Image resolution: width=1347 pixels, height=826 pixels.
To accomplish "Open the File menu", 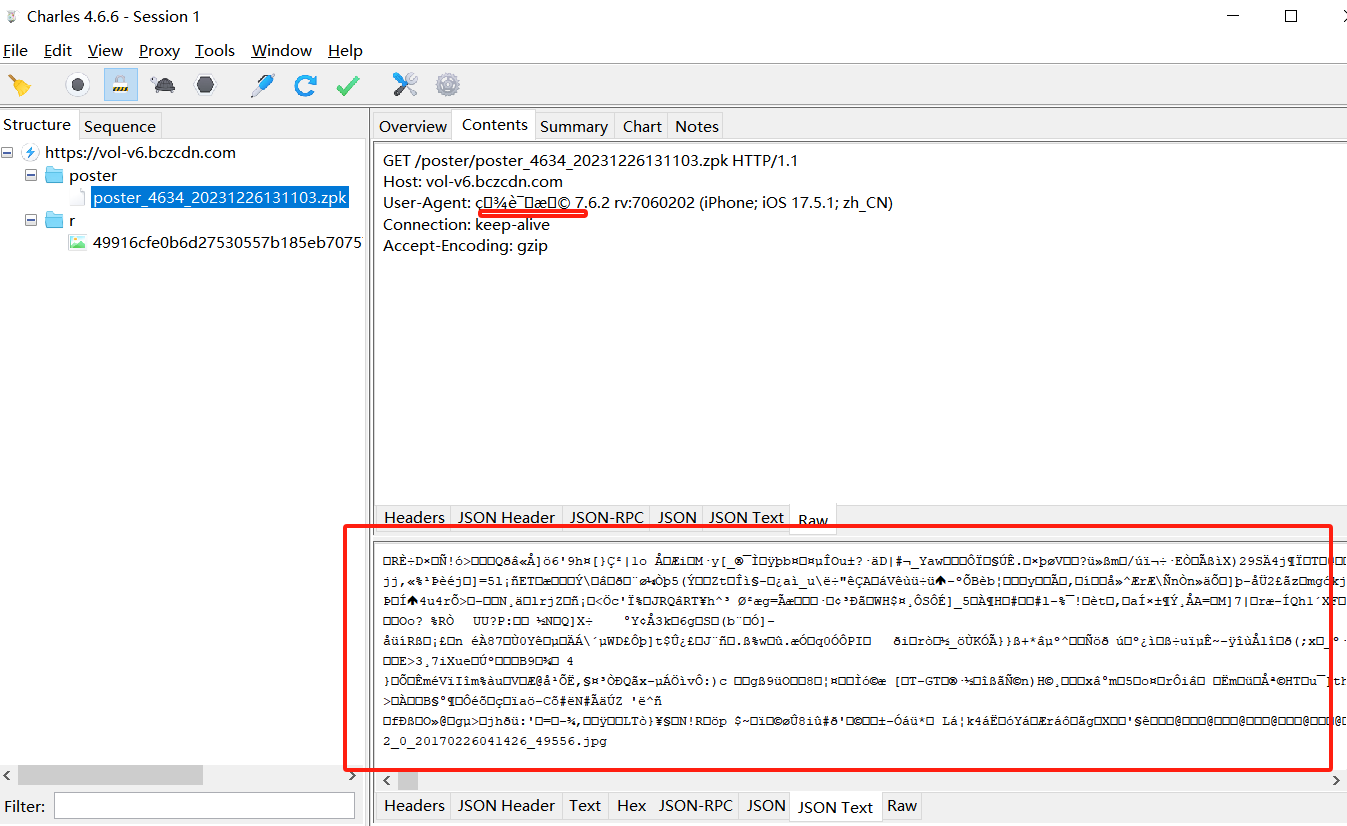I will point(15,51).
